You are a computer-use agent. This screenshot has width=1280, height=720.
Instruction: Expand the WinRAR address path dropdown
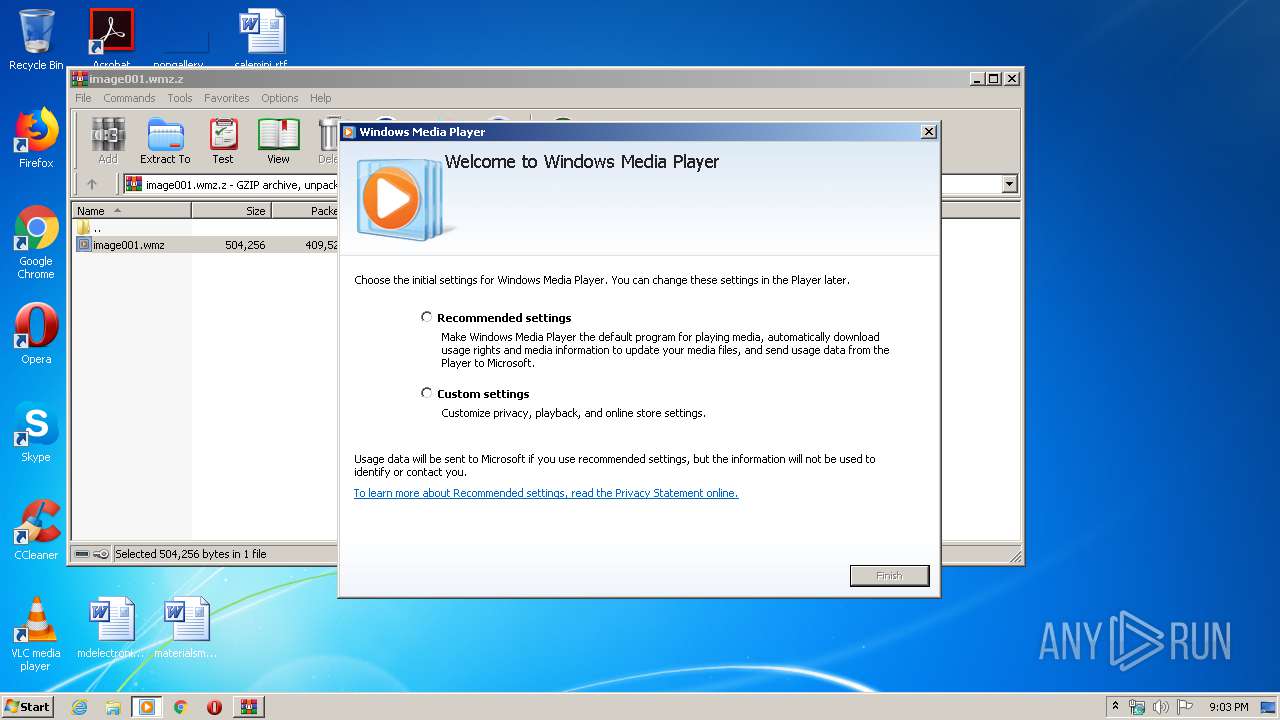point(1009,184)
